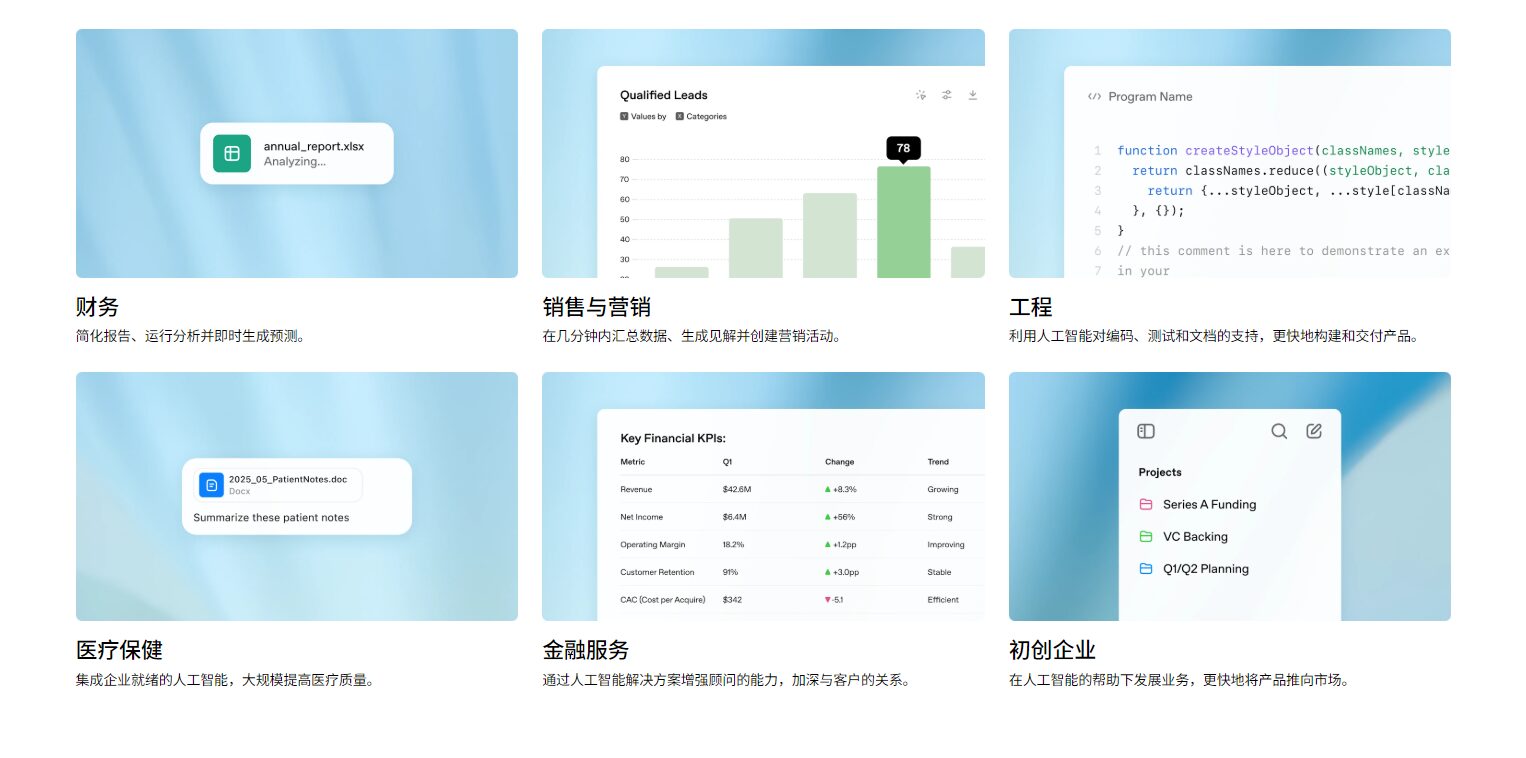Click the highlighted bar labeled 78

tap(903, 221)
